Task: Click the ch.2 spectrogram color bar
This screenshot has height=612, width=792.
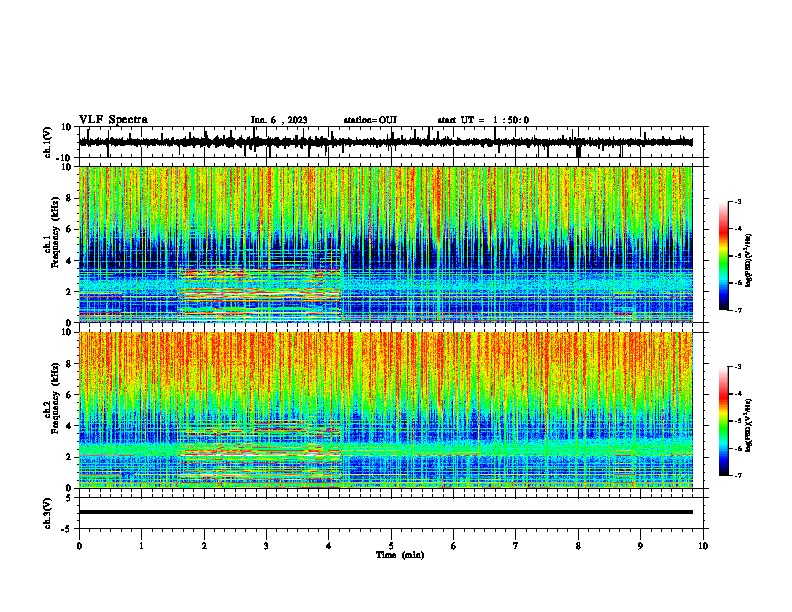Action: tap(724, 421)
